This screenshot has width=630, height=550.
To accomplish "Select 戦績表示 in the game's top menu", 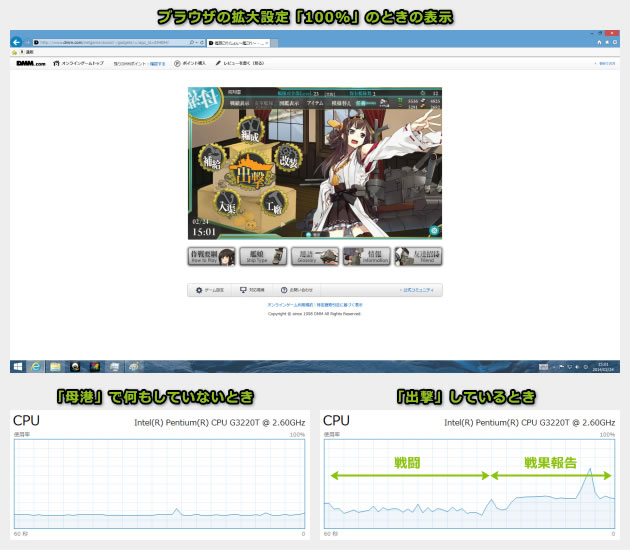I will click(x=239, y=103).
